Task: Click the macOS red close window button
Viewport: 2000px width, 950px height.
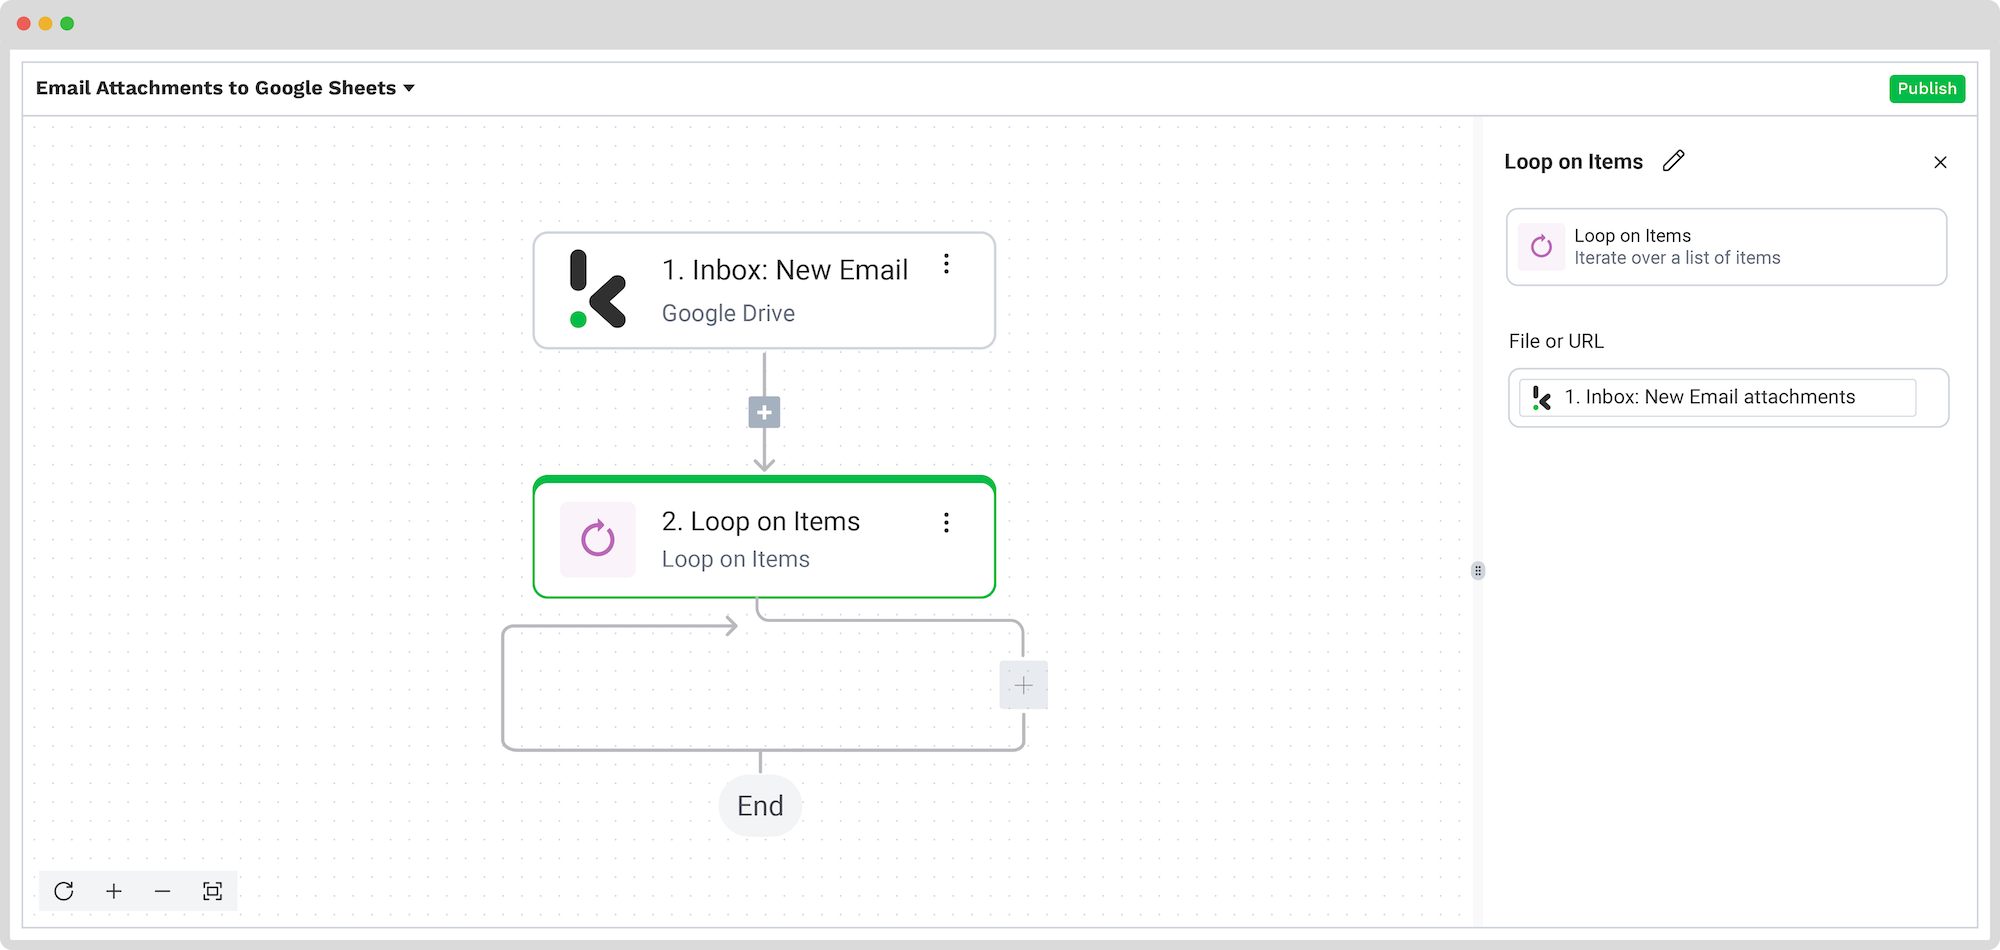Action: 24,23
